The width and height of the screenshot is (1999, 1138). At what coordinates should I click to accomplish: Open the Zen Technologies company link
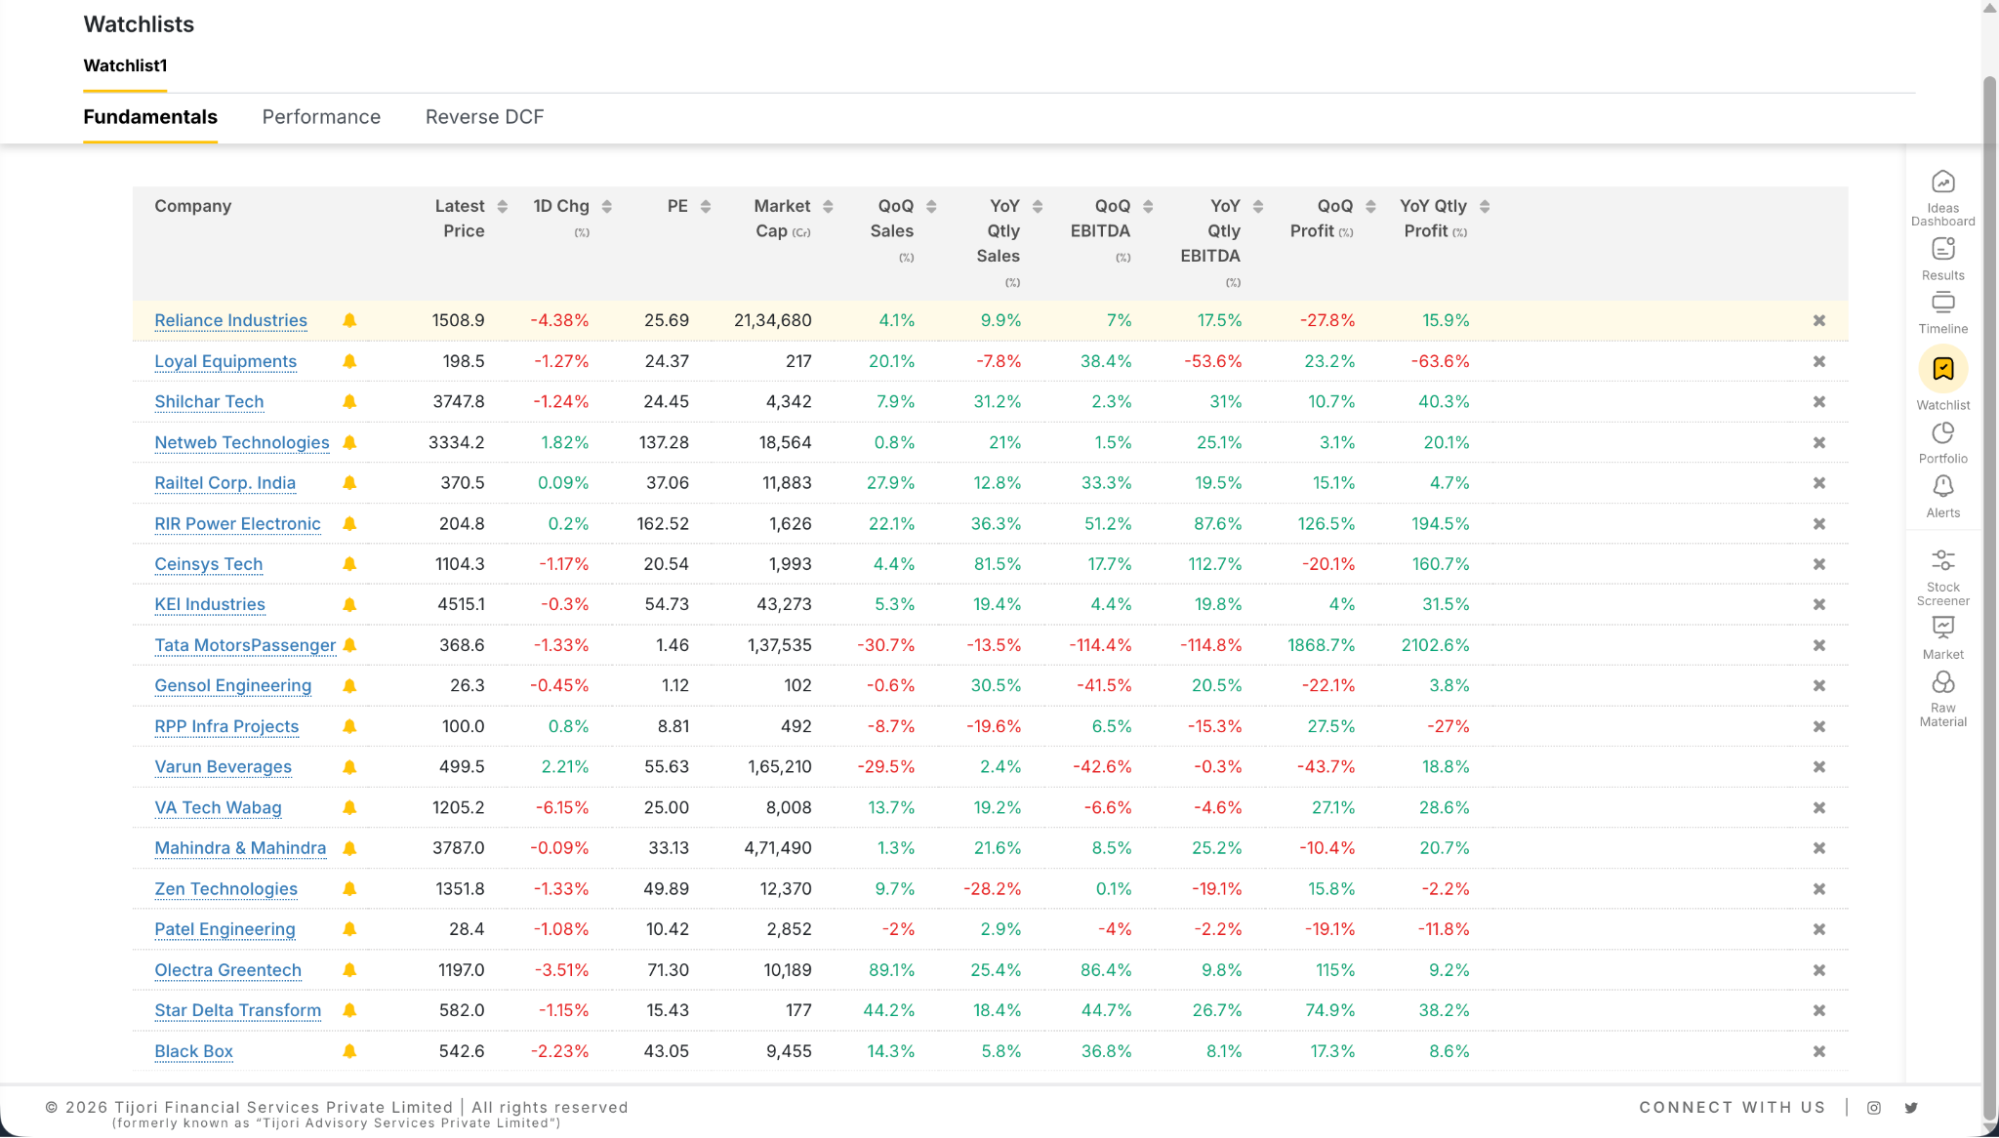point(225,889)
